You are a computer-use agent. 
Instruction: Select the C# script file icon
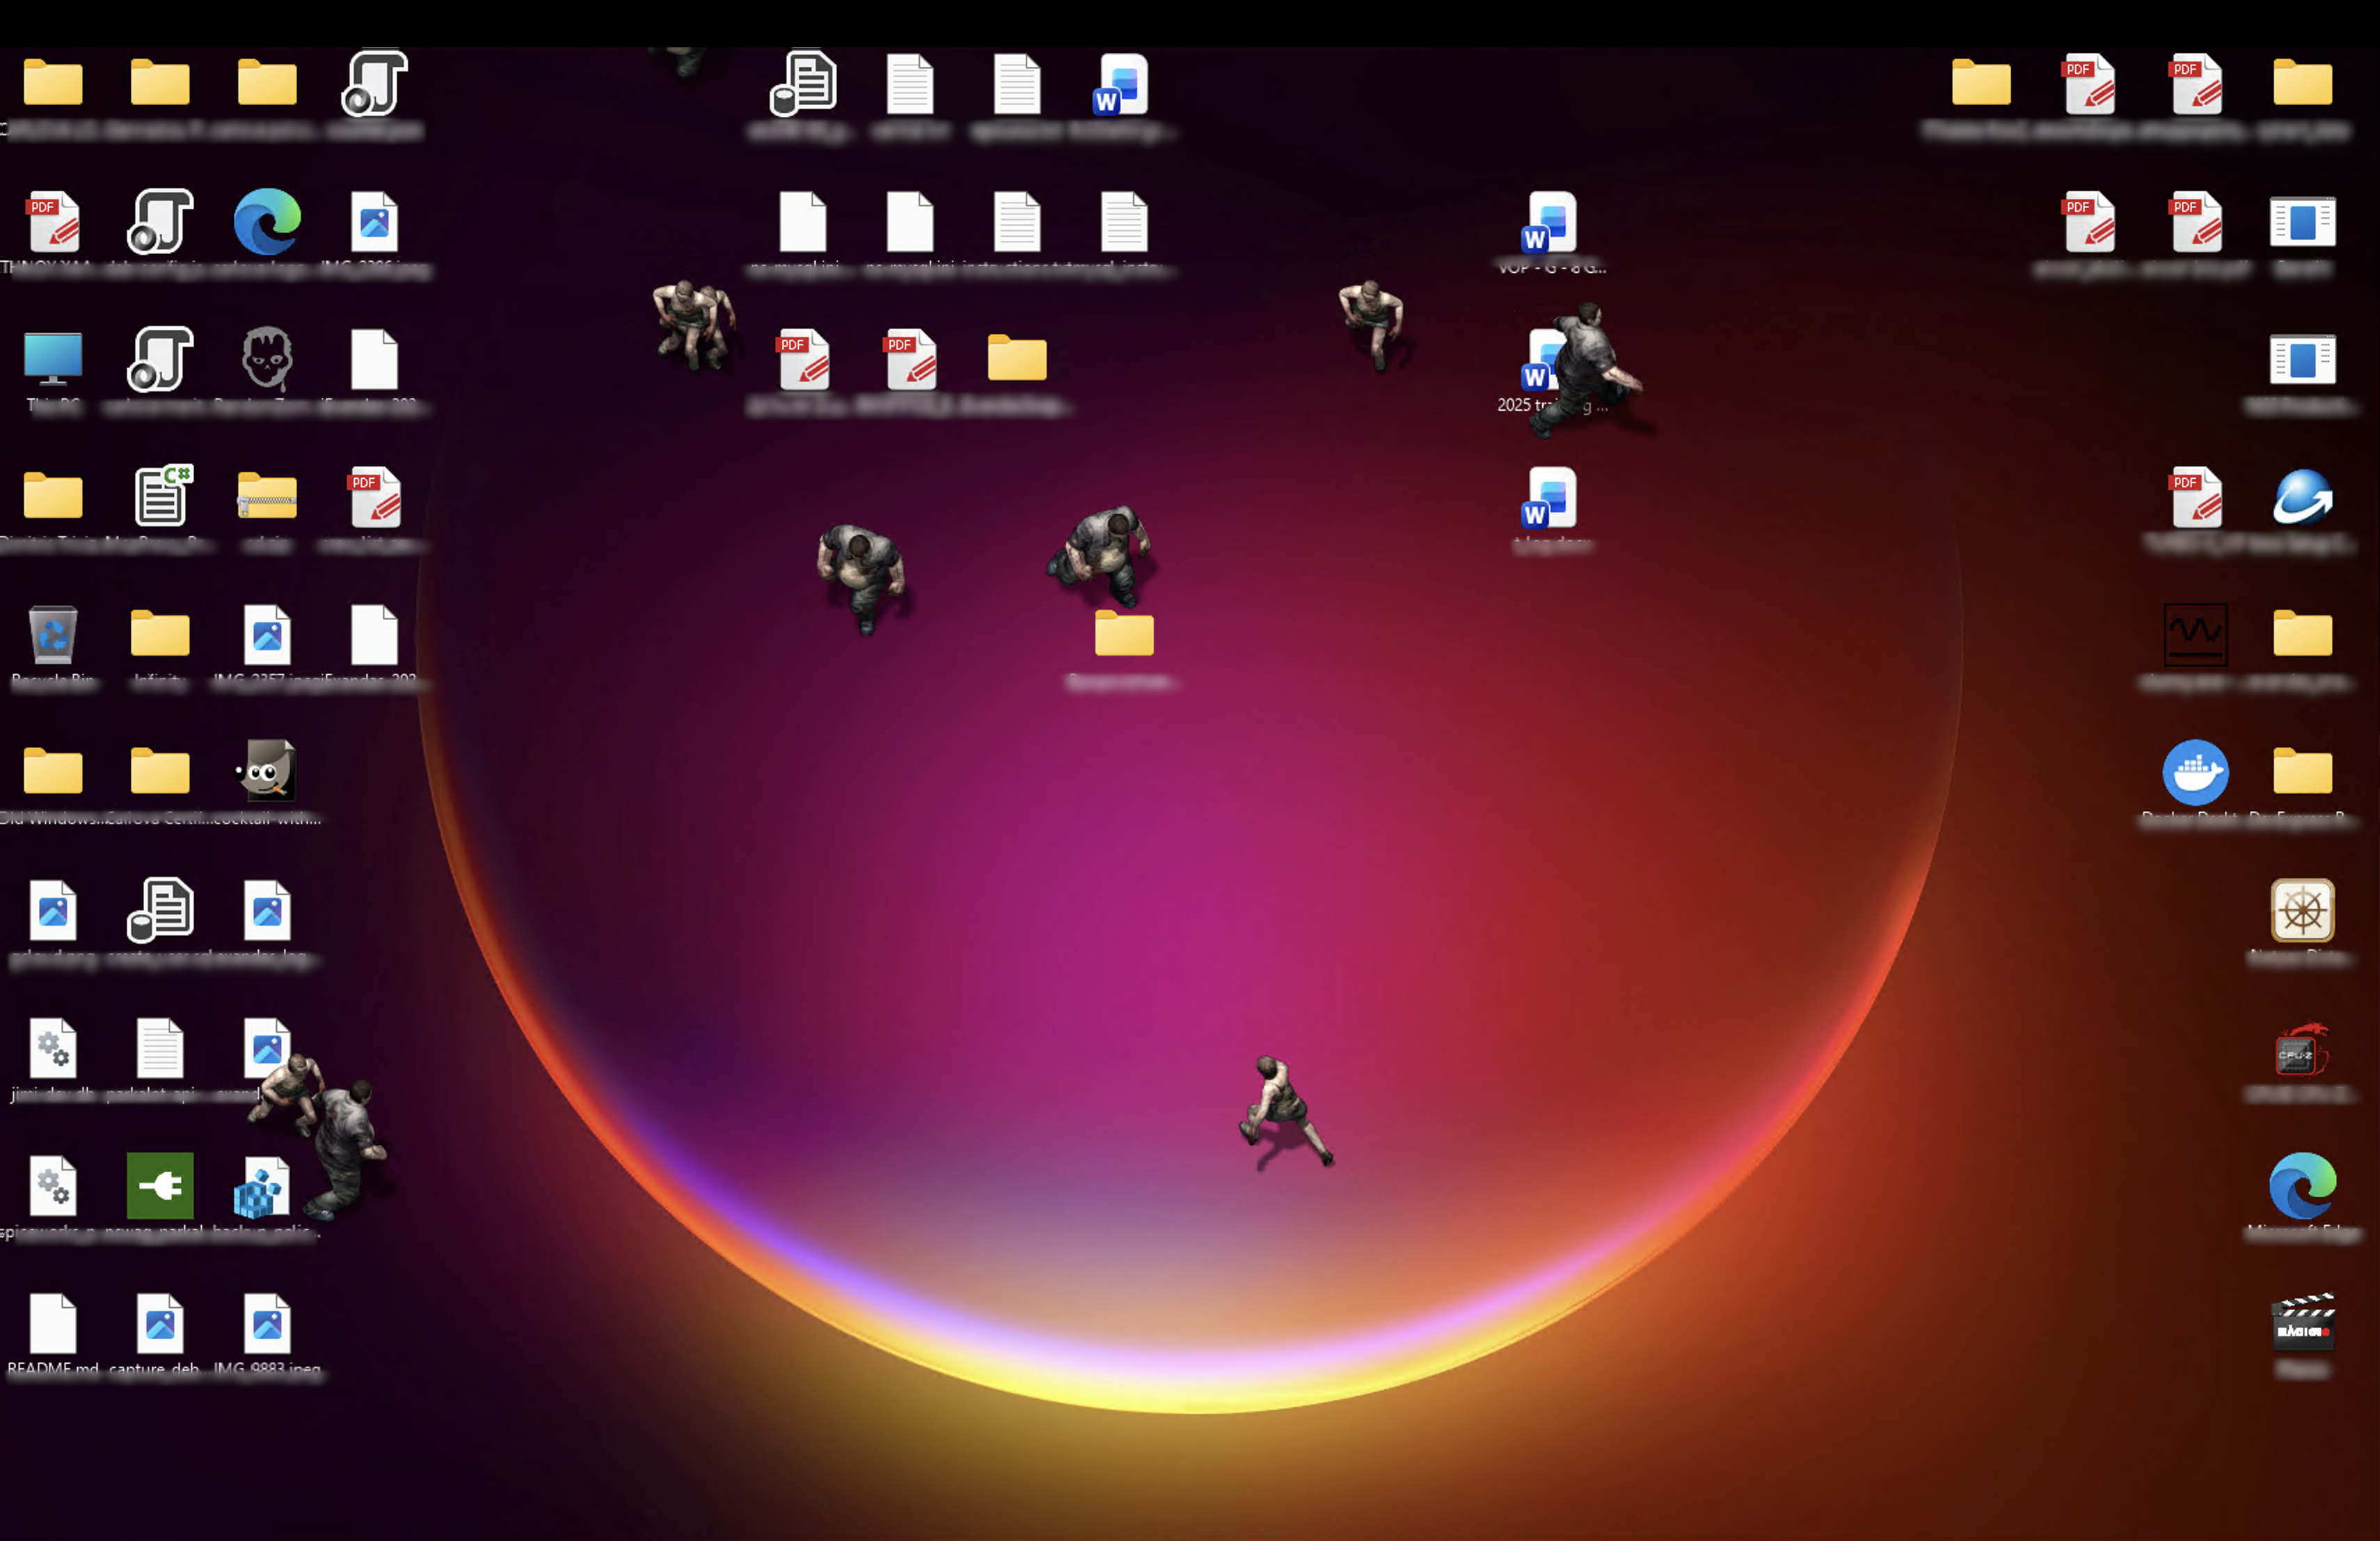(163, 494)
